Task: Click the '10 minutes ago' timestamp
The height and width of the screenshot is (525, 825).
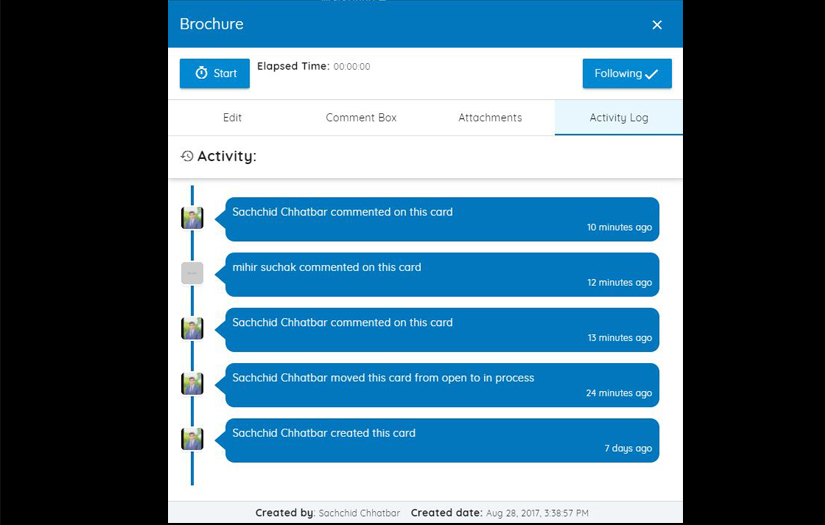Action: [619, 227]
